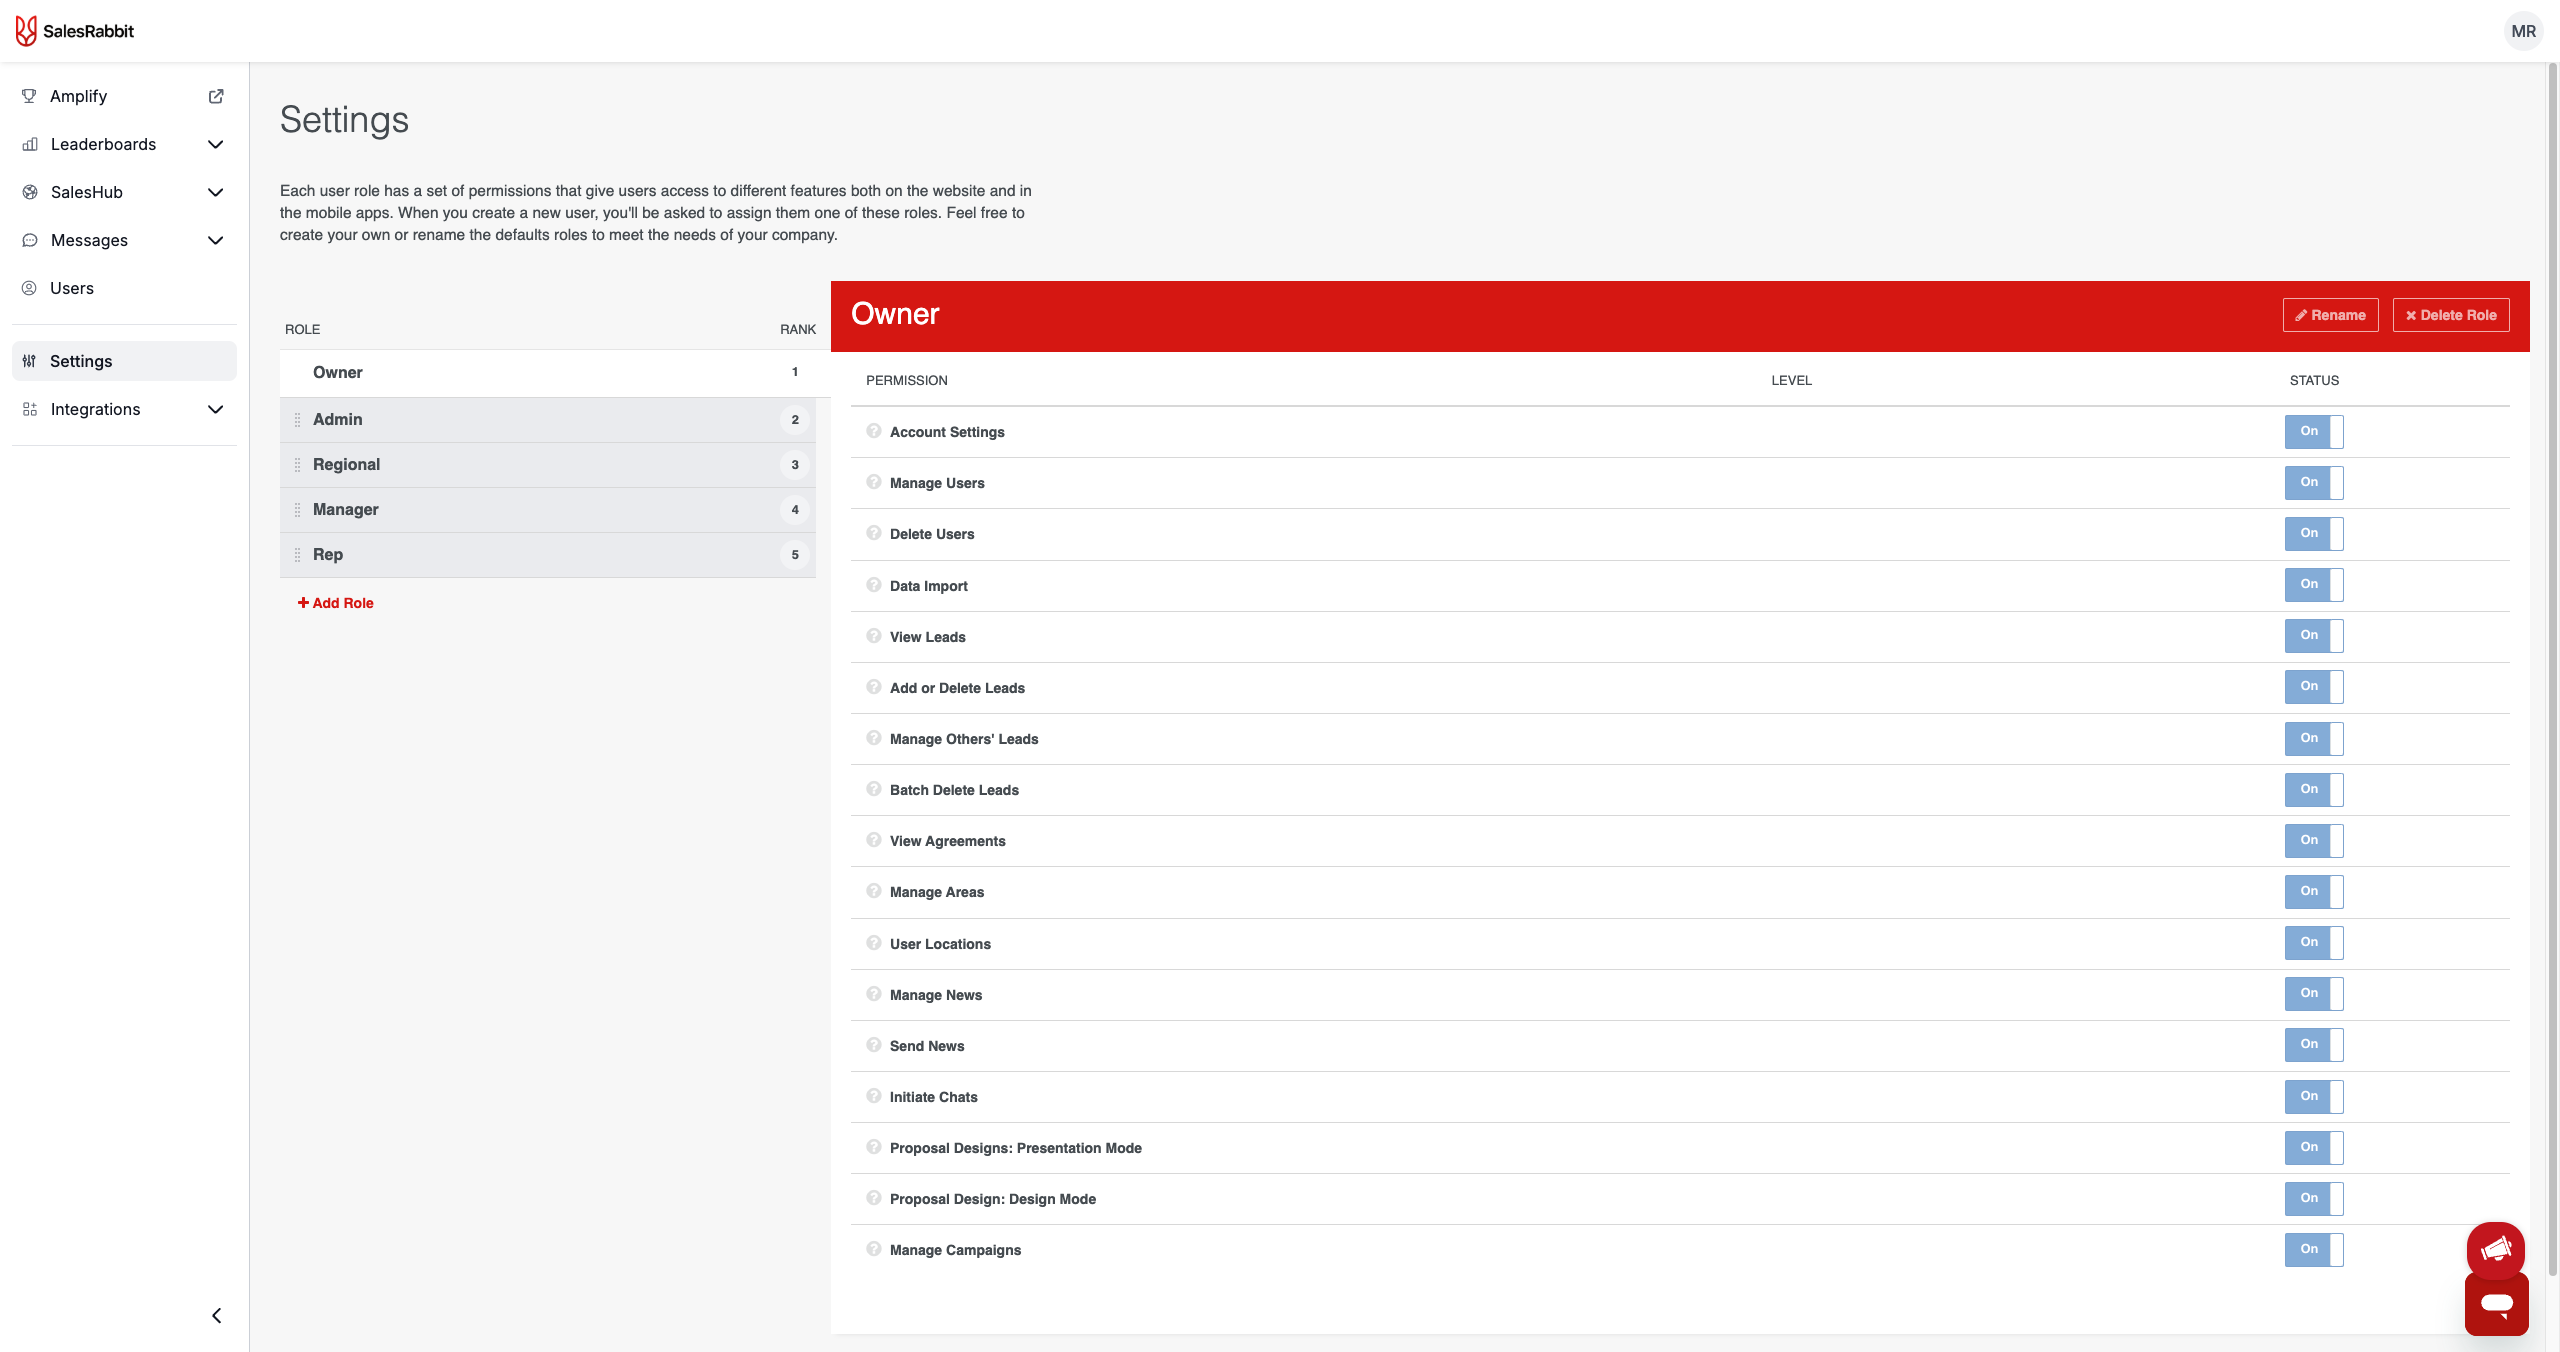Click help icon beside Delete Users
The width and height of the screenshot is (2560, 1352).
coord(874,533)
